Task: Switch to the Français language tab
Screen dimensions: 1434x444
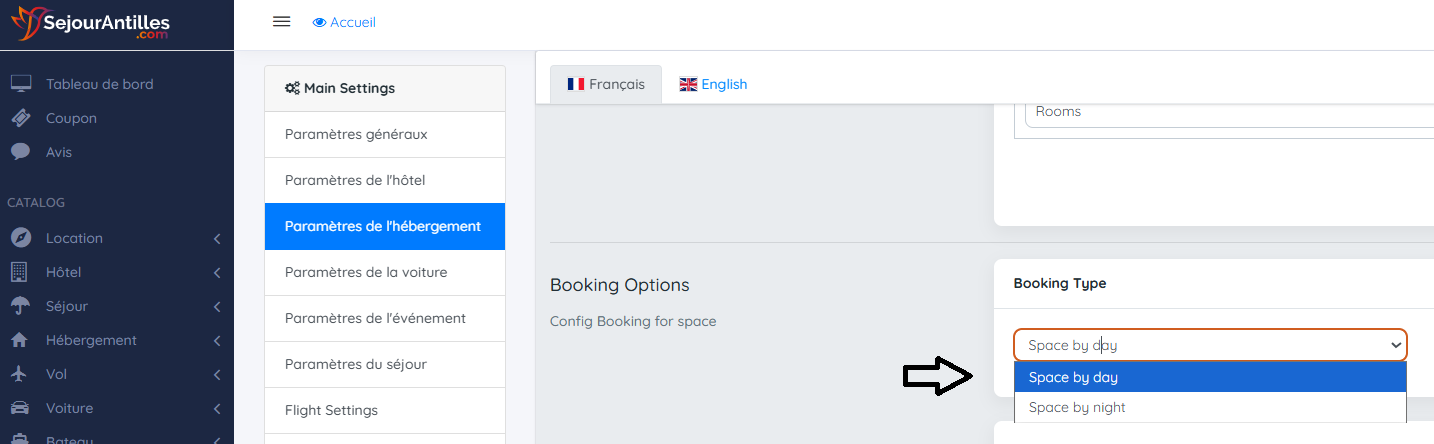Action: pyautogui.click(x=606, y=84)
